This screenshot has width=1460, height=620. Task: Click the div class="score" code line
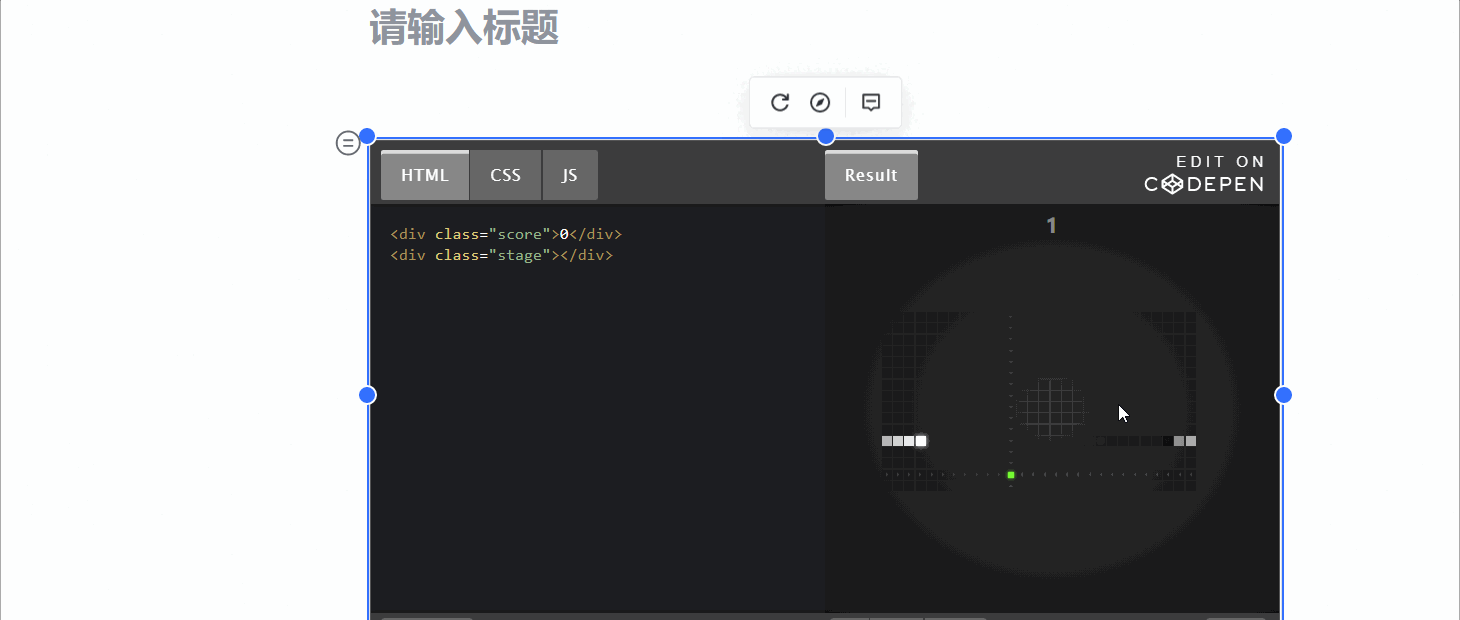pyautogui.click(x=506, y=234)
